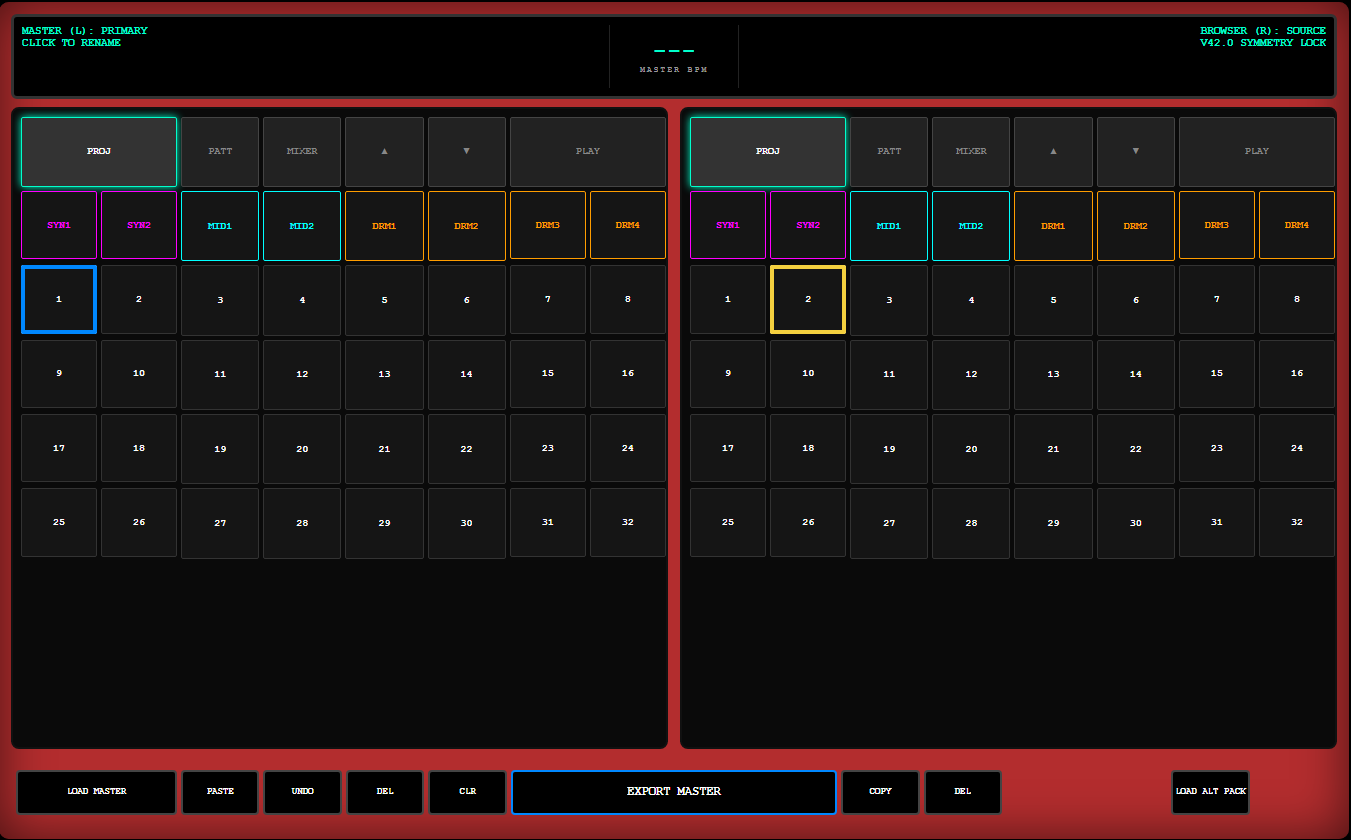Choose slot 1 in Browser grid
This screenshot has width=1351, height=840.
click(x=728, y=299)
